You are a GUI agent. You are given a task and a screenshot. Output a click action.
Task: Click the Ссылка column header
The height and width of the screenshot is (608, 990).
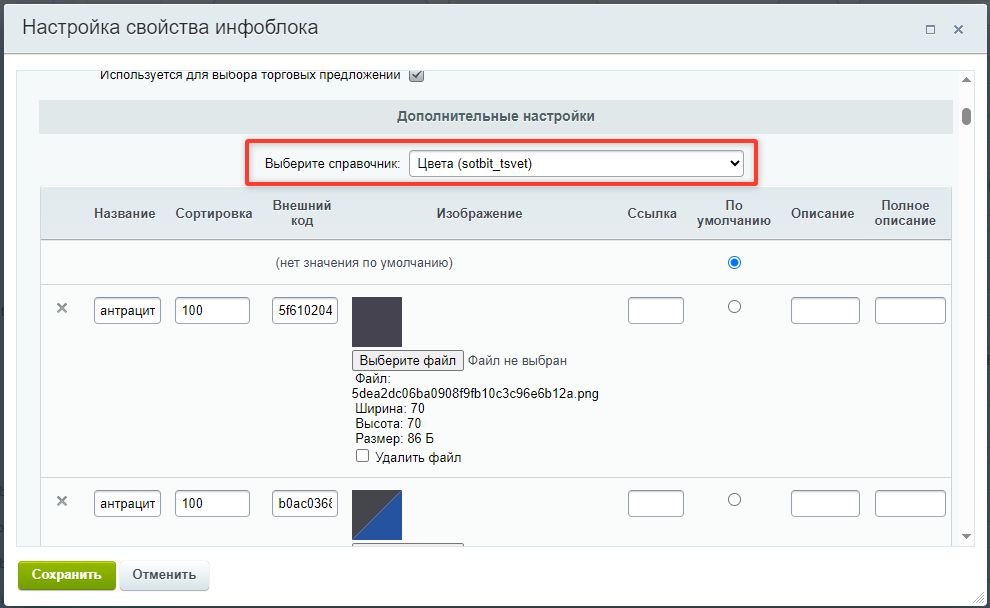click(x=652, y=213)
